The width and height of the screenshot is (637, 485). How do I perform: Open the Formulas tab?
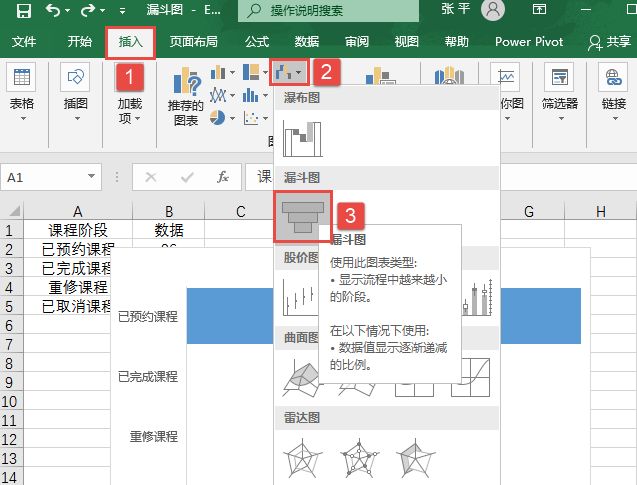pos(257,42)
